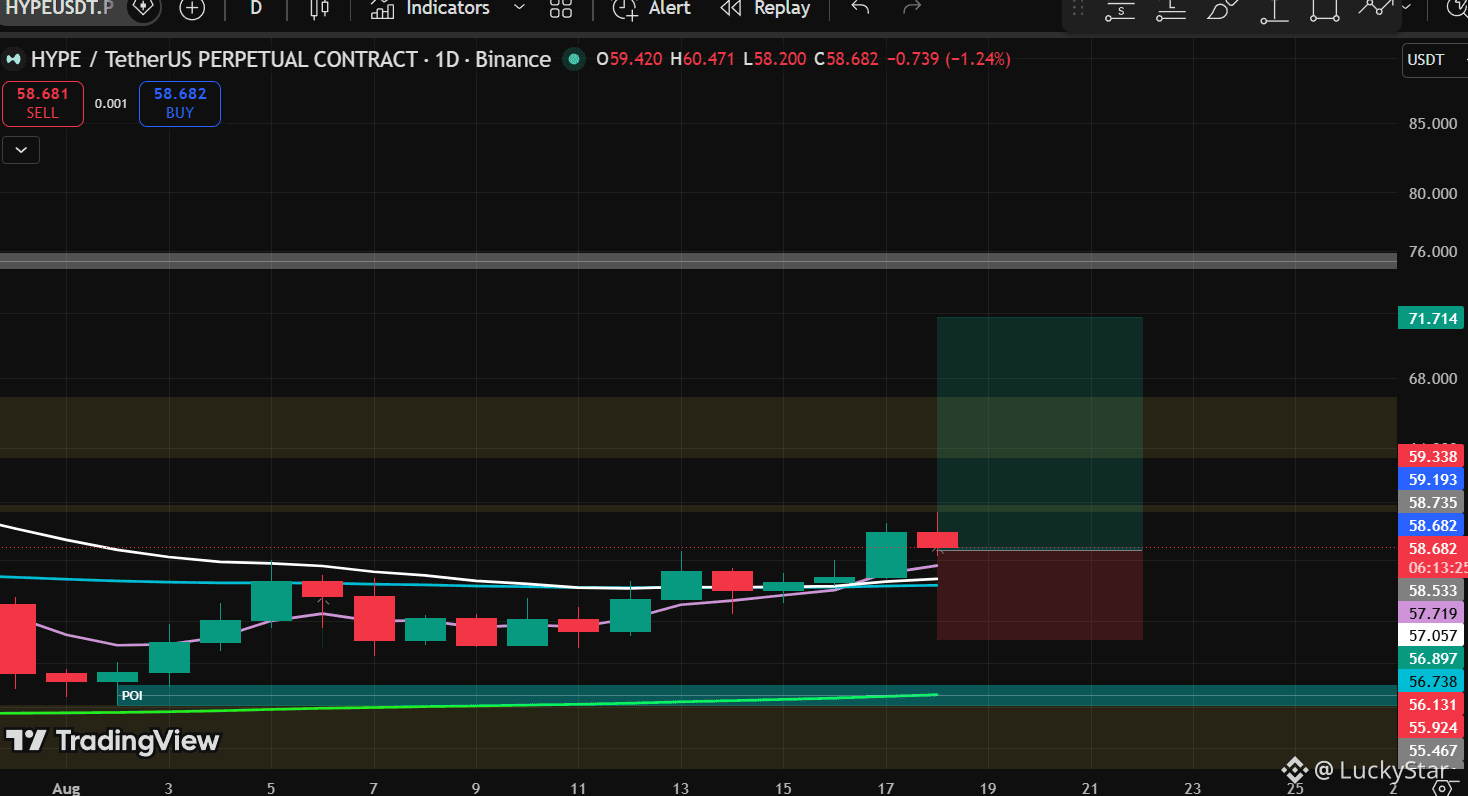Grab the drawing favorites toolbar drag handle
Viewport: 1468px width, 796px height.
coord(1078,9)
